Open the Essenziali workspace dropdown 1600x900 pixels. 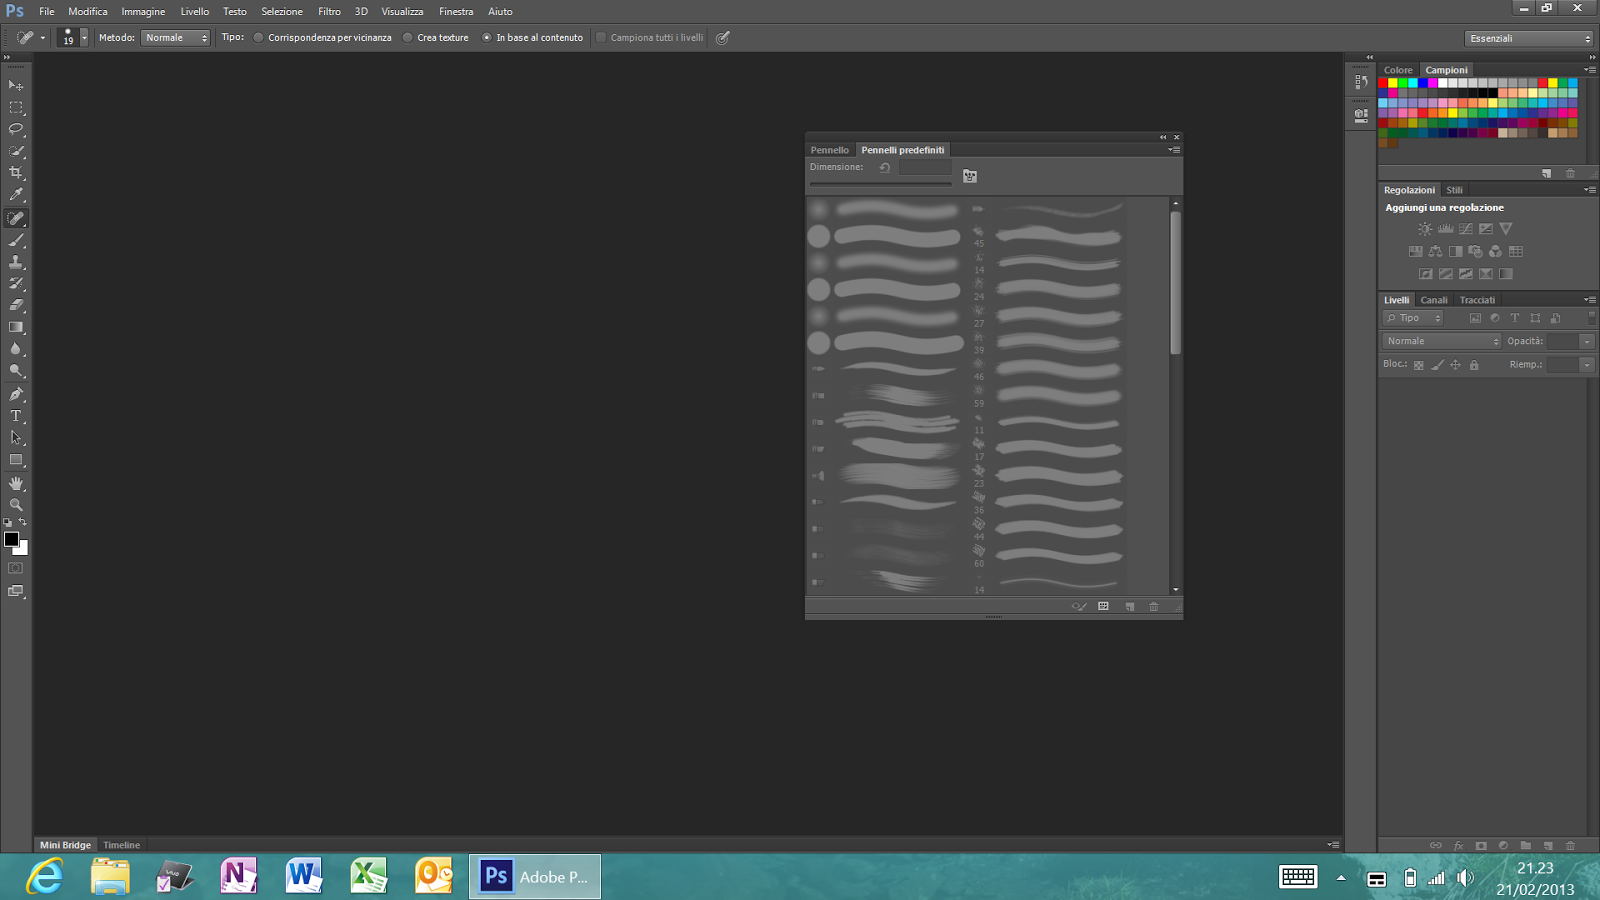[x=1528, y=38]
